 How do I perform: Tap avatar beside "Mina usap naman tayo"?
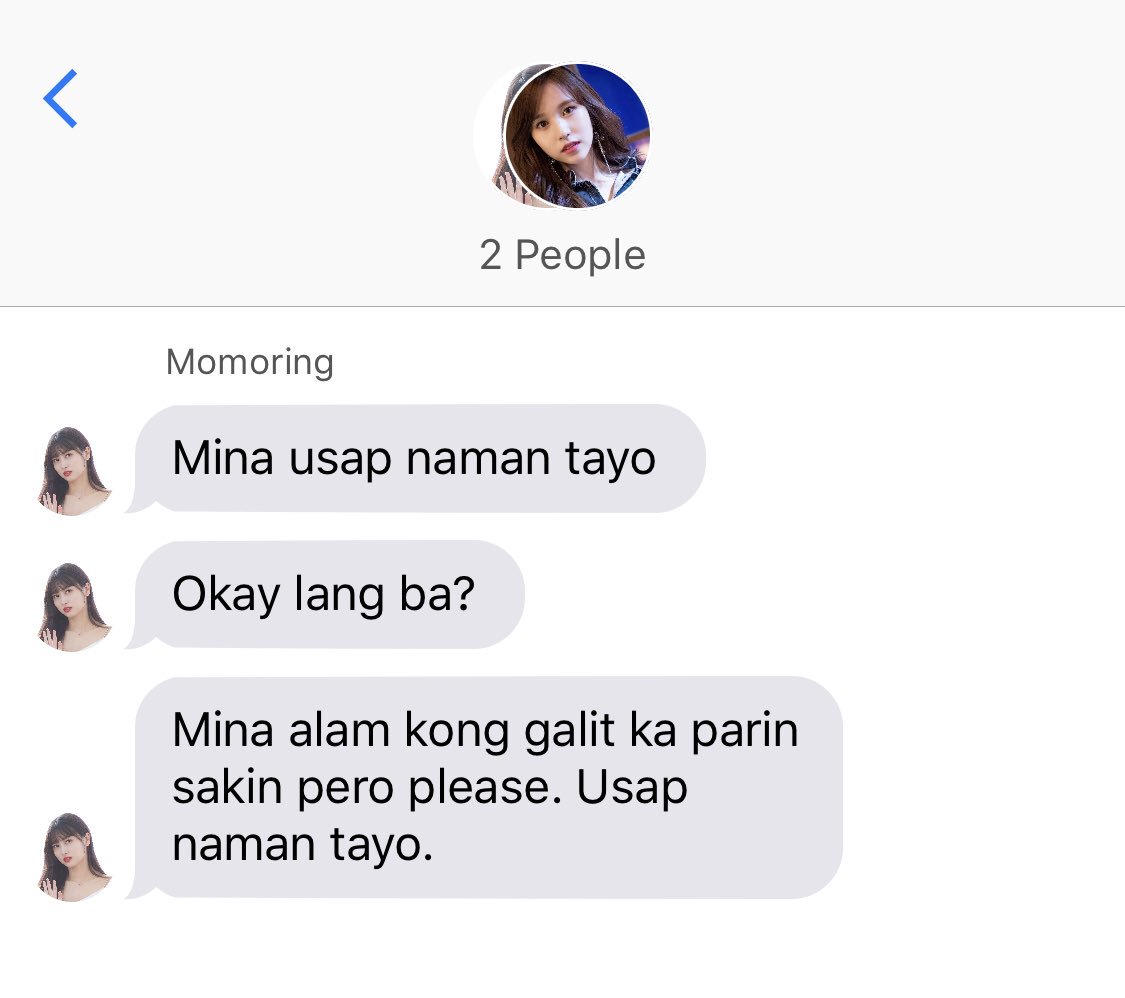(x=75, y=471)
